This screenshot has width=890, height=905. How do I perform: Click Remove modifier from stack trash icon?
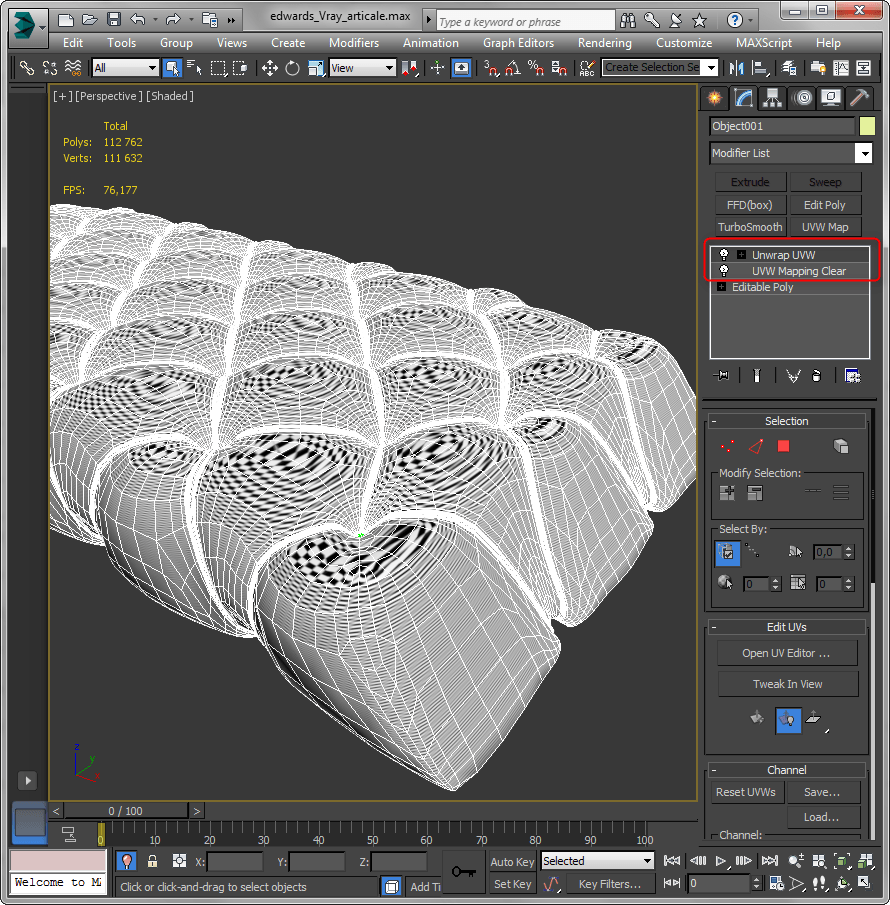[817, 375]
